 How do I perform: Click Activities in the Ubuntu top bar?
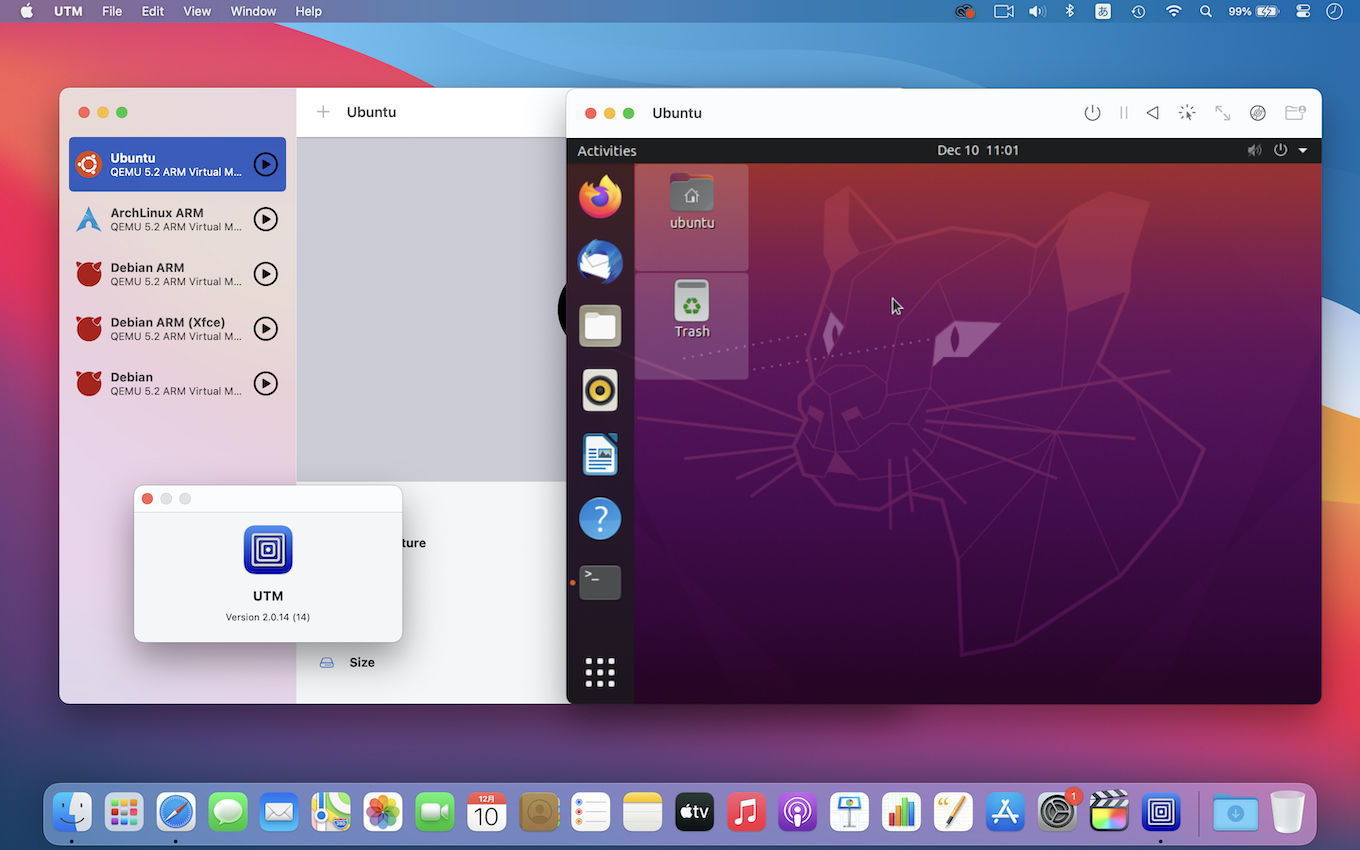tap(607, 151)
